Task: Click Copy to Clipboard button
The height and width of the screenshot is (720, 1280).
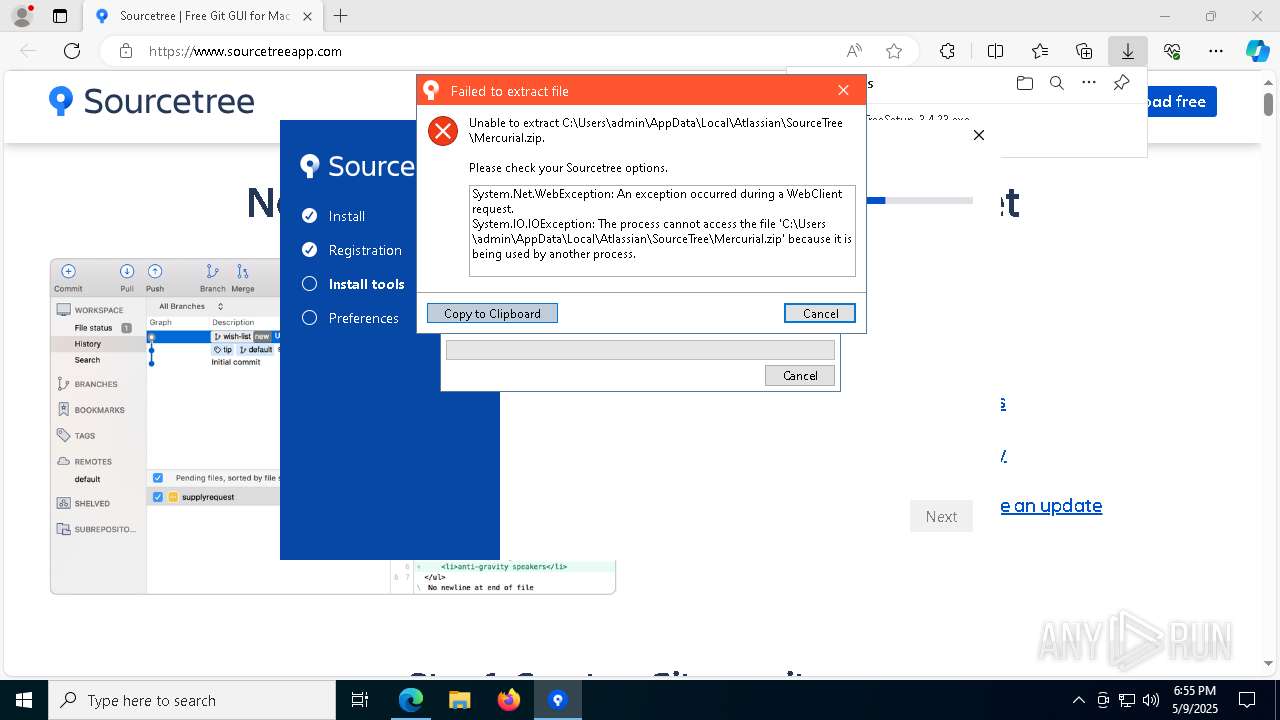Action: [x=492, y=313]
